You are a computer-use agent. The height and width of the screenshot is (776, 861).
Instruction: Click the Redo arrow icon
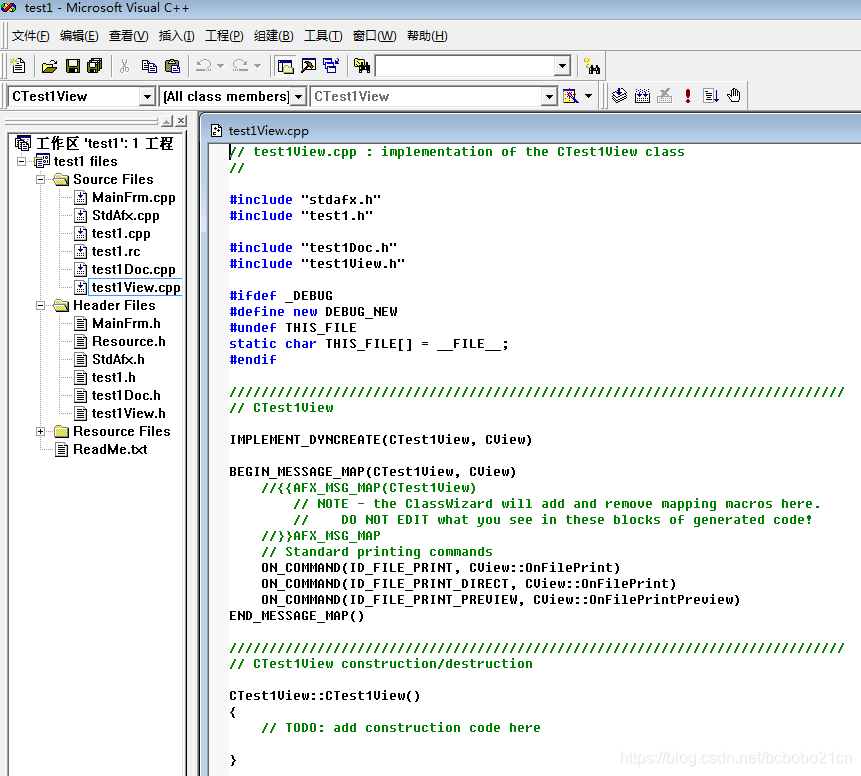click(x=240, y=66)
